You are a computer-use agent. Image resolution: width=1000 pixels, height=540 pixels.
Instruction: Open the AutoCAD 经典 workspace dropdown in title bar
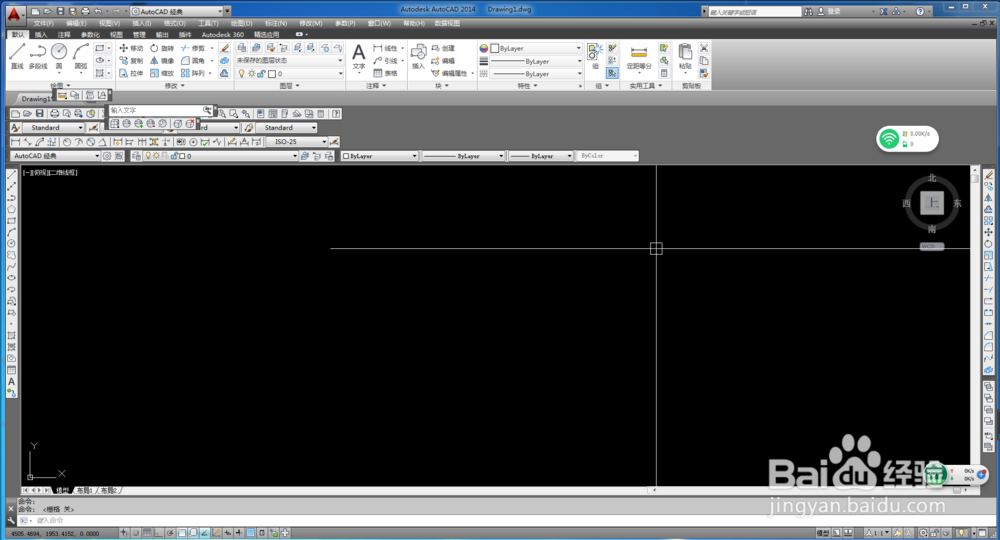coord(177,11)
